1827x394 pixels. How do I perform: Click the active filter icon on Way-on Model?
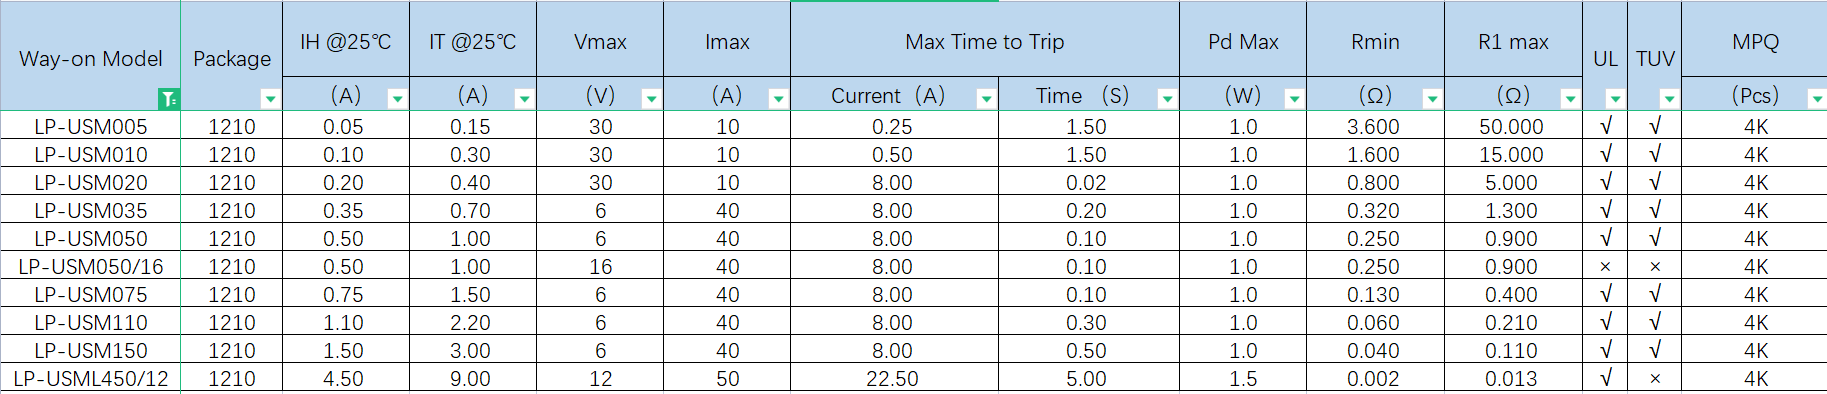point(169,99)
